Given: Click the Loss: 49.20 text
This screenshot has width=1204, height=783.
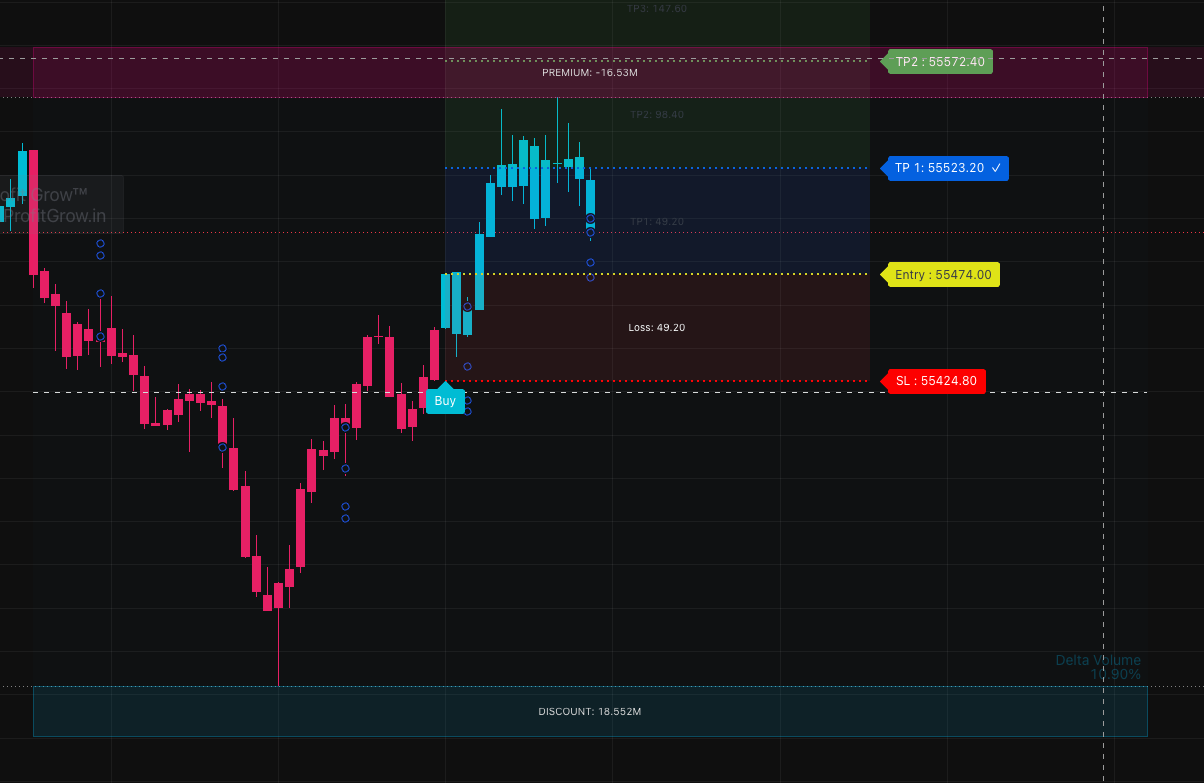Looking at the screenshot, I should [x=657, y=328].
